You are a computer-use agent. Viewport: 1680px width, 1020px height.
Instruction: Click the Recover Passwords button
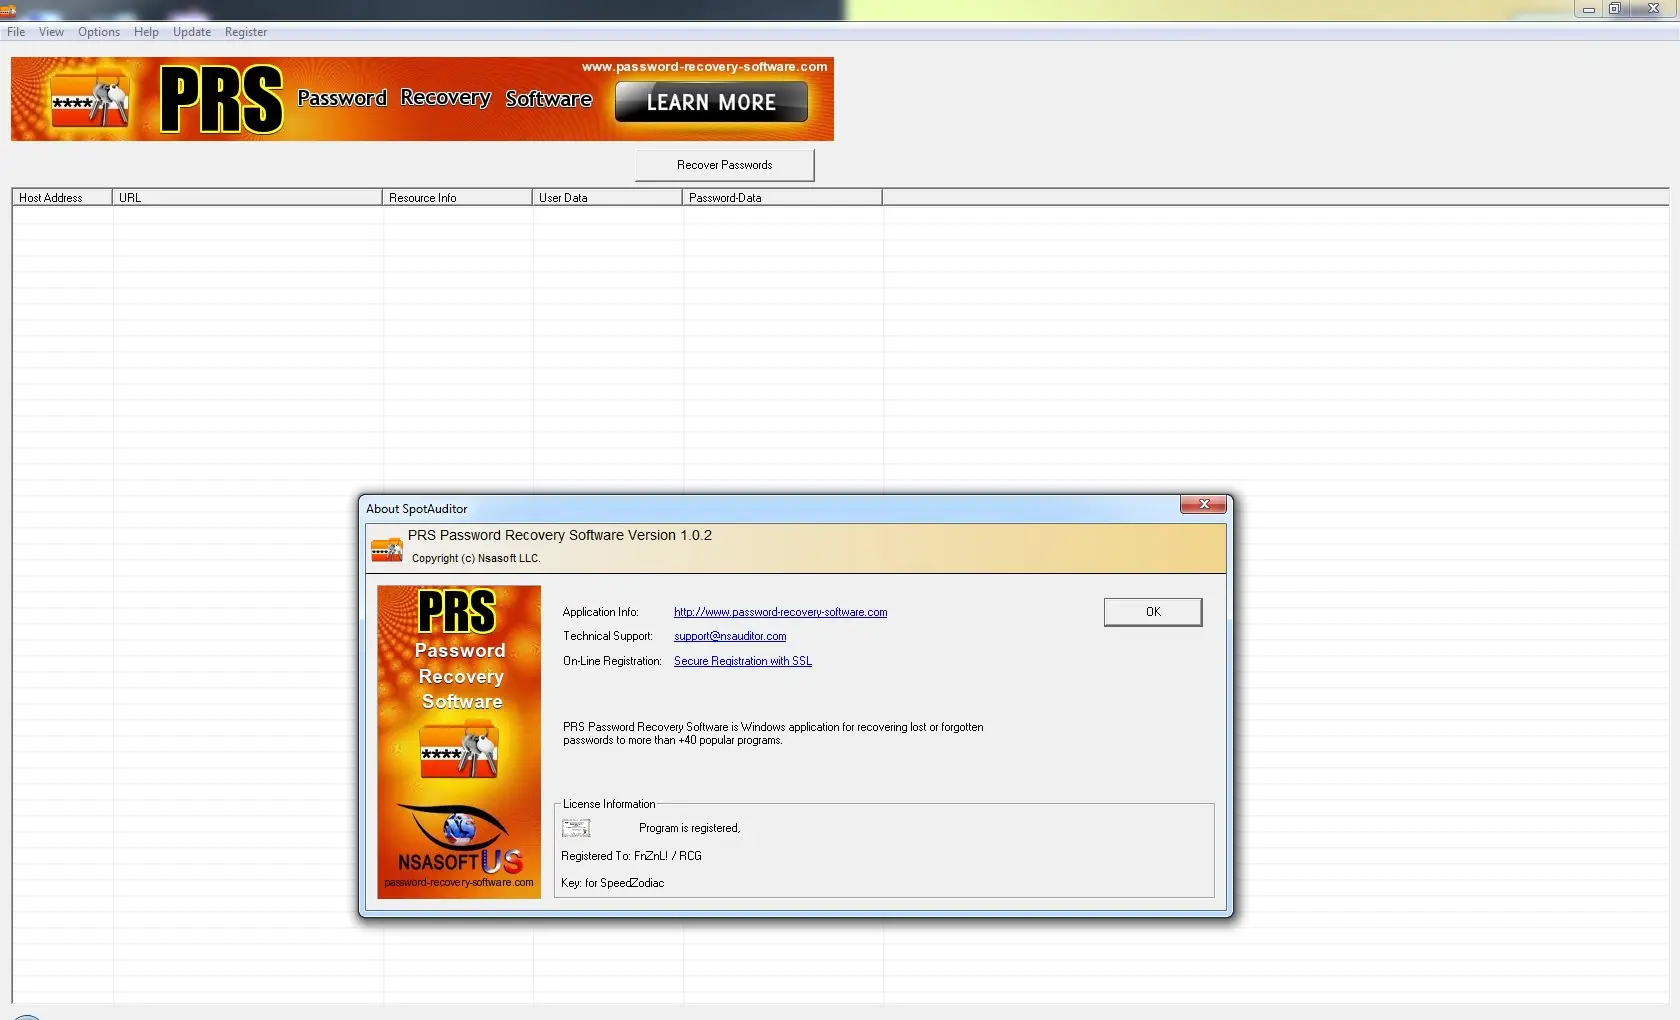[725, 165]
